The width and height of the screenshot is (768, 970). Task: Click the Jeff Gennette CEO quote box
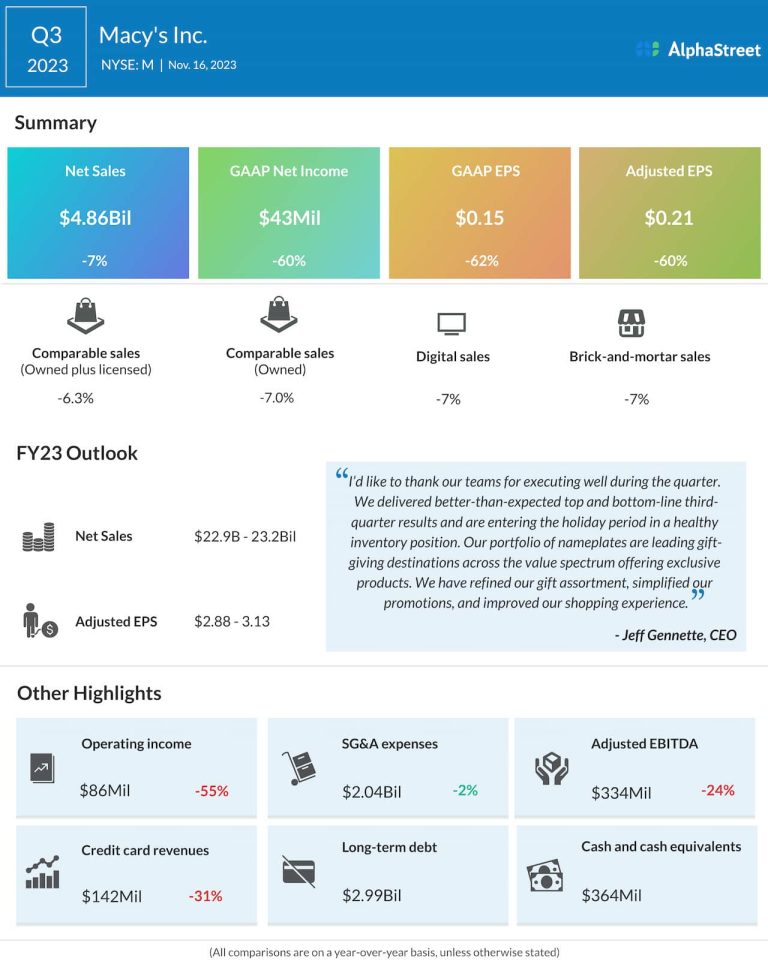(x=536, y=555)
